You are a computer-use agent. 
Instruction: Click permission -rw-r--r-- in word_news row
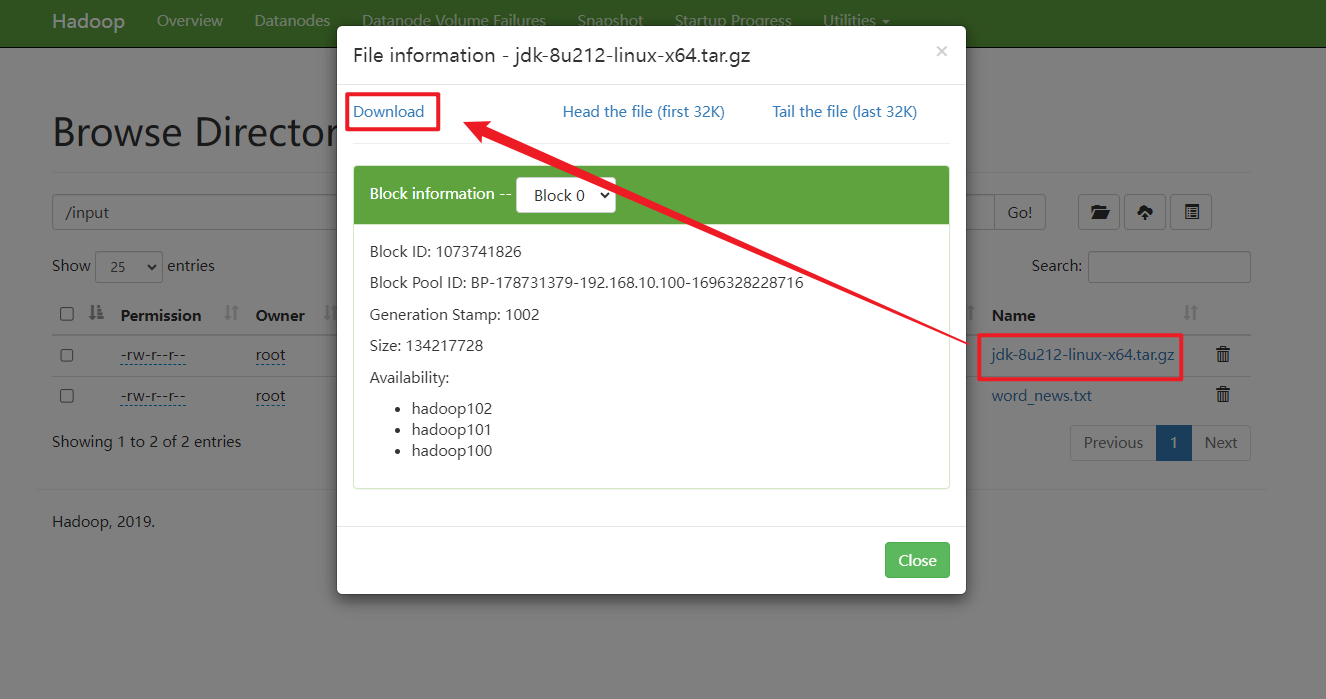pos(153,396)
